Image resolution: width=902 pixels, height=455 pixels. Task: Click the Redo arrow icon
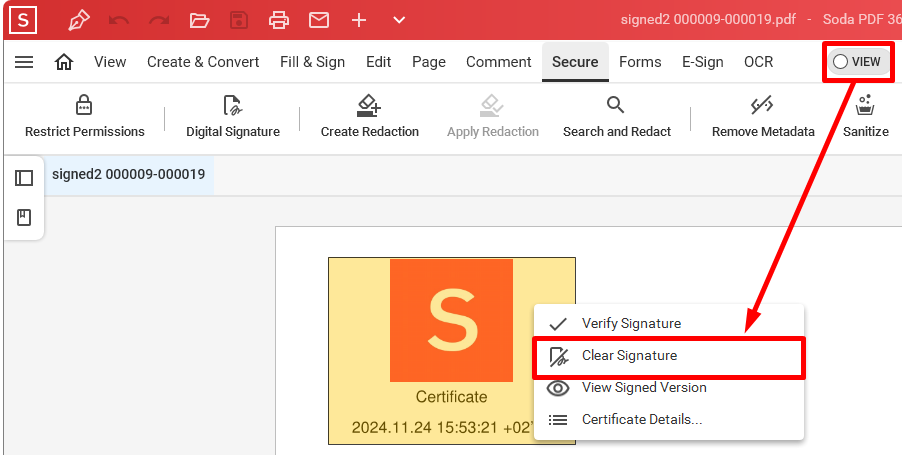coord(159,21)
